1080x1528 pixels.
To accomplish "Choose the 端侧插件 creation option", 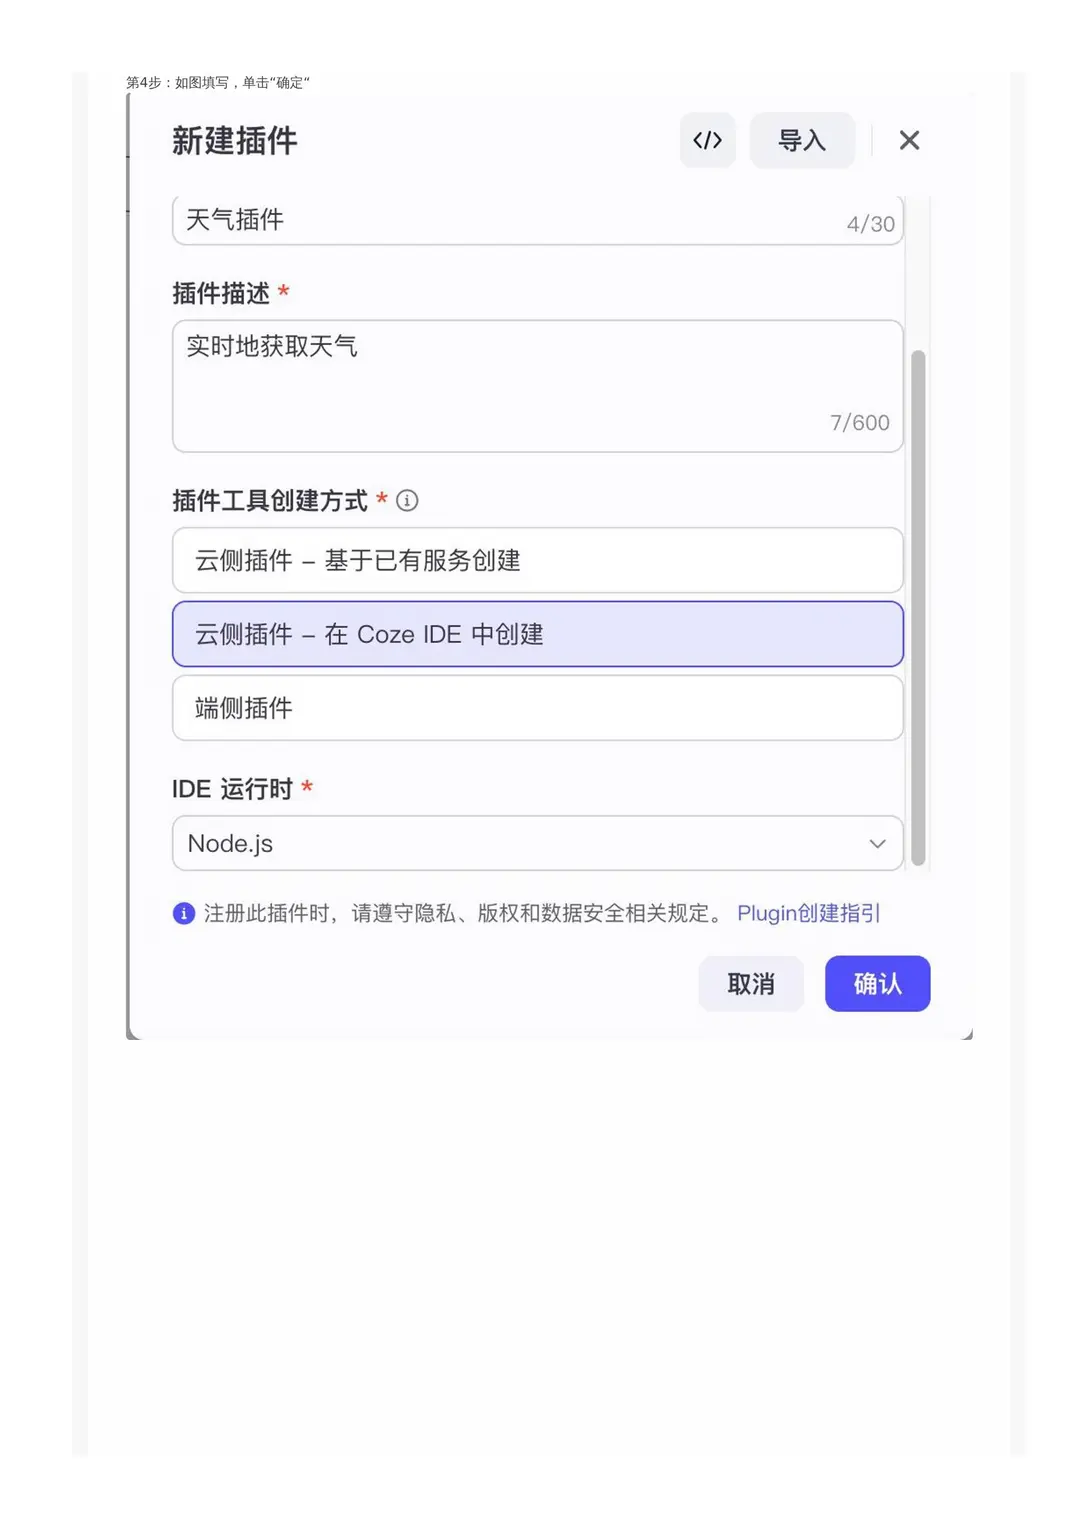I will coord(538,708).
